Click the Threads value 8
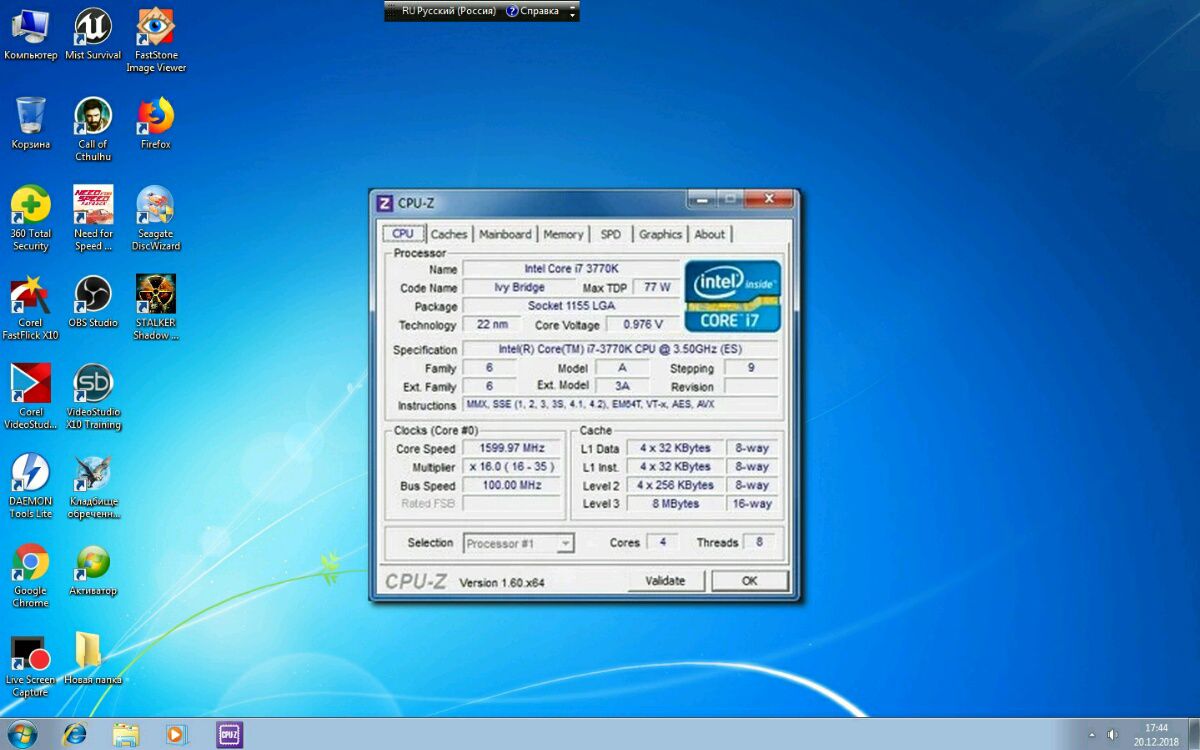Image resolution: width=1200 pixels, height=750 pixels. [x=759, y=542]
